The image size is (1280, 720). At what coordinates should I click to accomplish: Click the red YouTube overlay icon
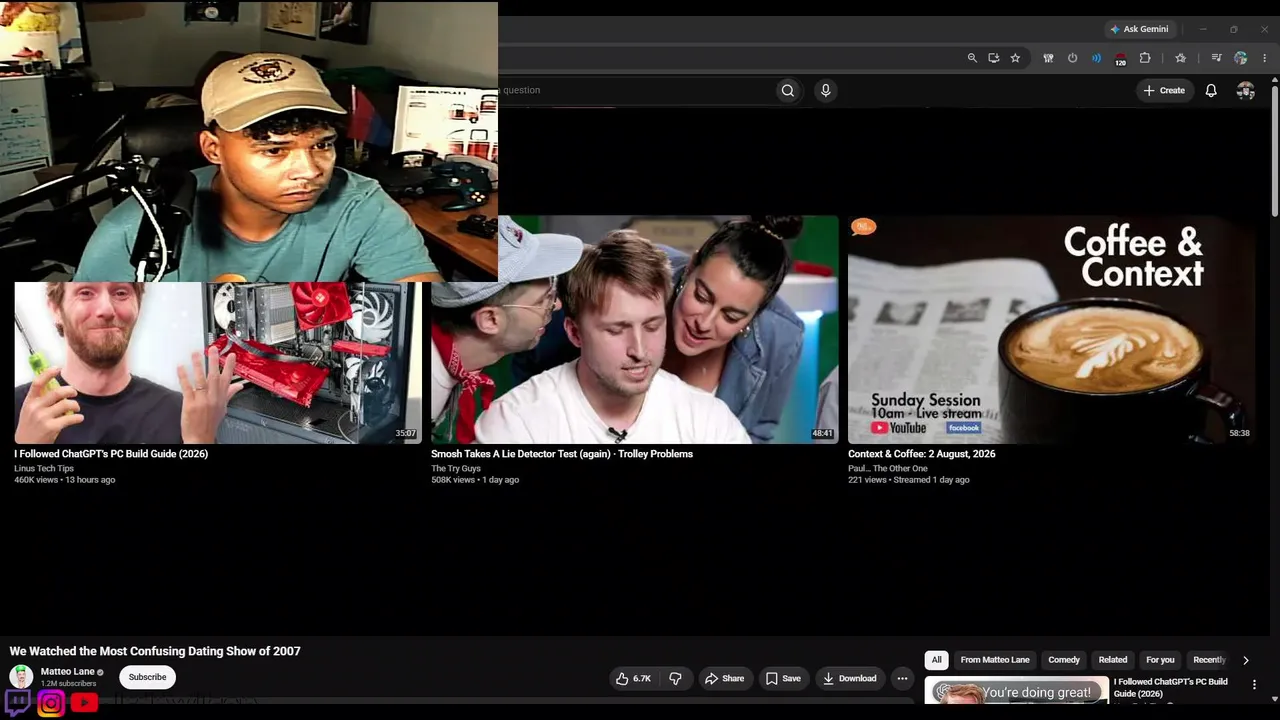pyautogui.click(x=84, y=703)
